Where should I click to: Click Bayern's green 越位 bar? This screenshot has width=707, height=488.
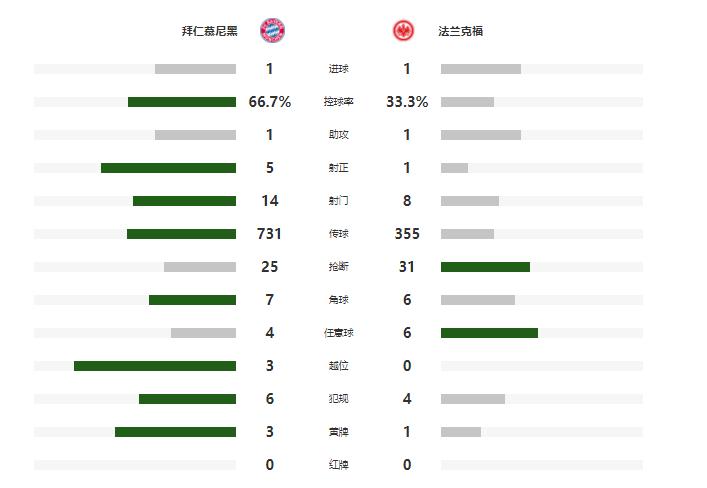(x=155, y=366)
